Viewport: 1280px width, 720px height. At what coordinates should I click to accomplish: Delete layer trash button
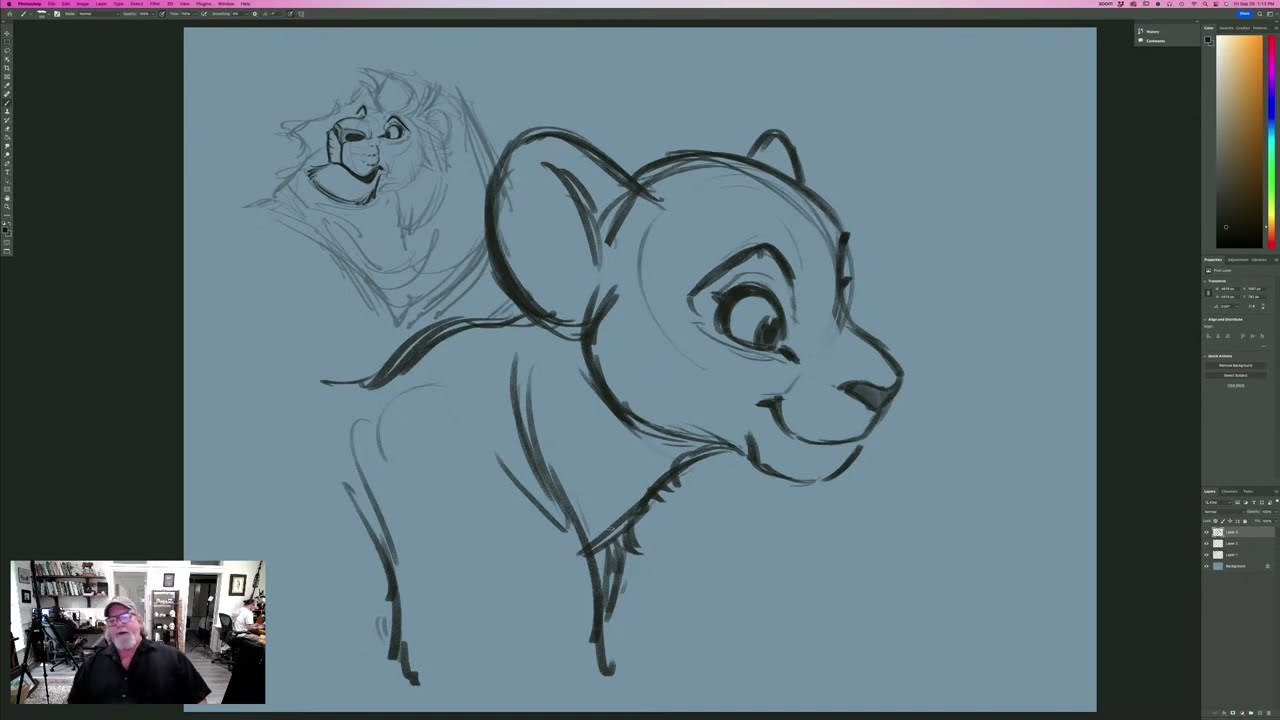[x=1269, y=713]
